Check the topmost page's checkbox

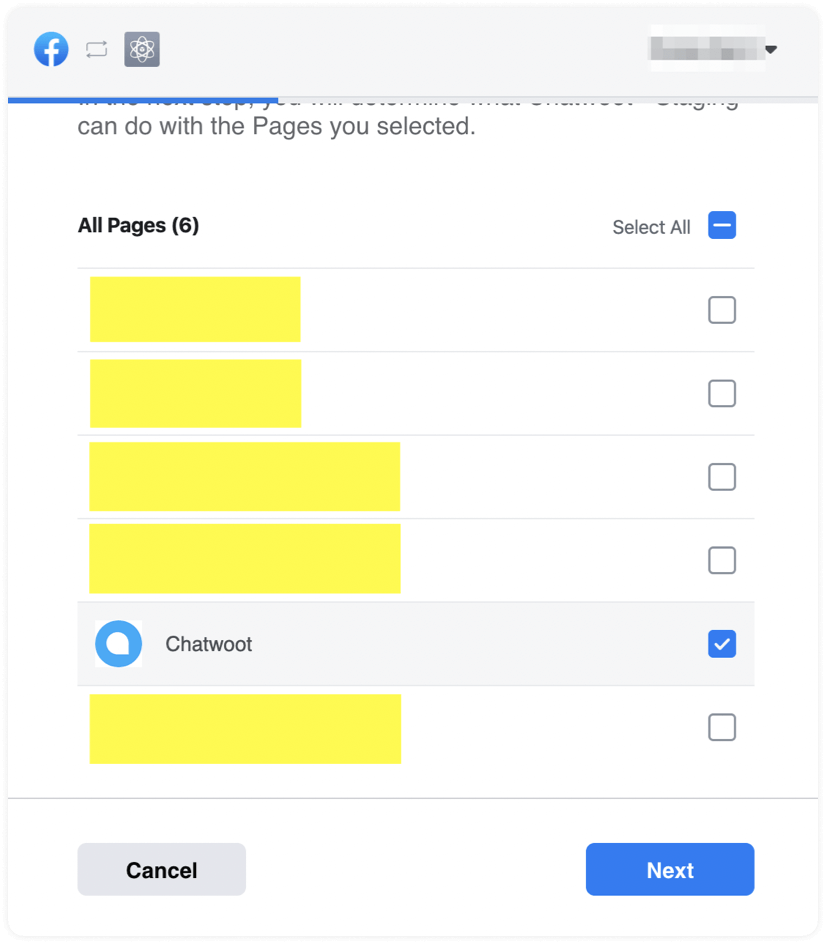[722, 310]
